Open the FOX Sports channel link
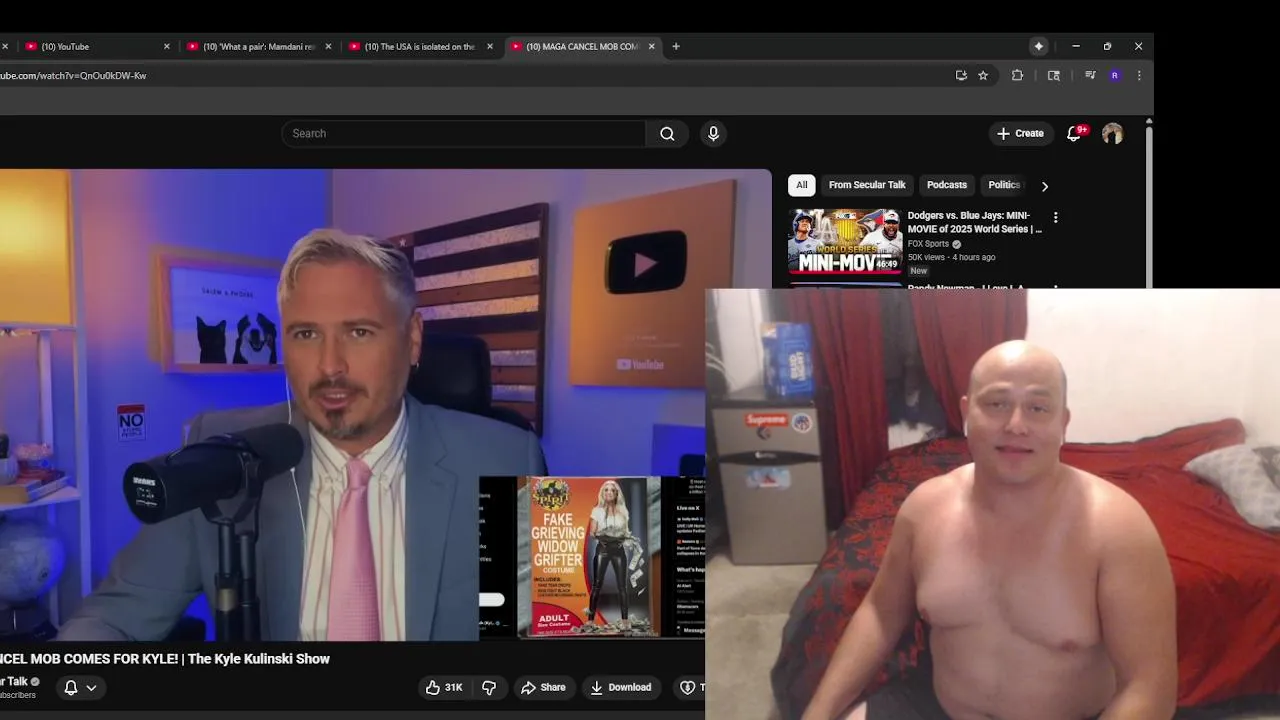The image size is (1280, 720). tap(928, 244)
